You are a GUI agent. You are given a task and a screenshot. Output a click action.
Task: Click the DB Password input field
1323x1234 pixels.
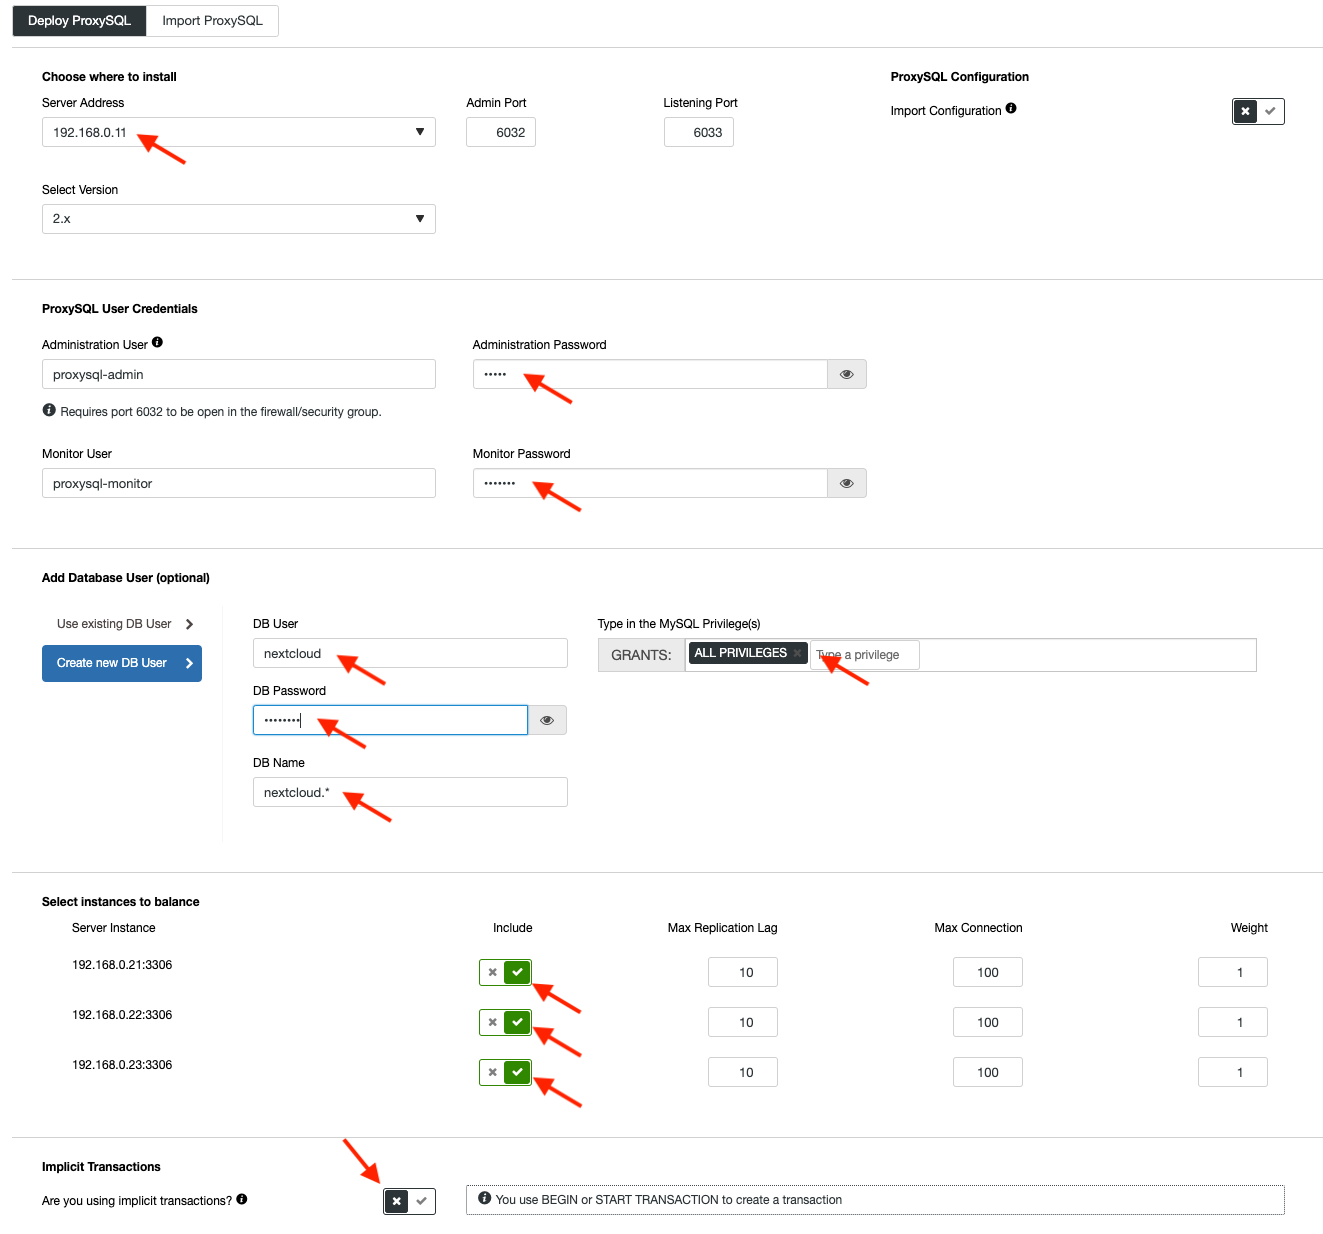coord(390,720)
